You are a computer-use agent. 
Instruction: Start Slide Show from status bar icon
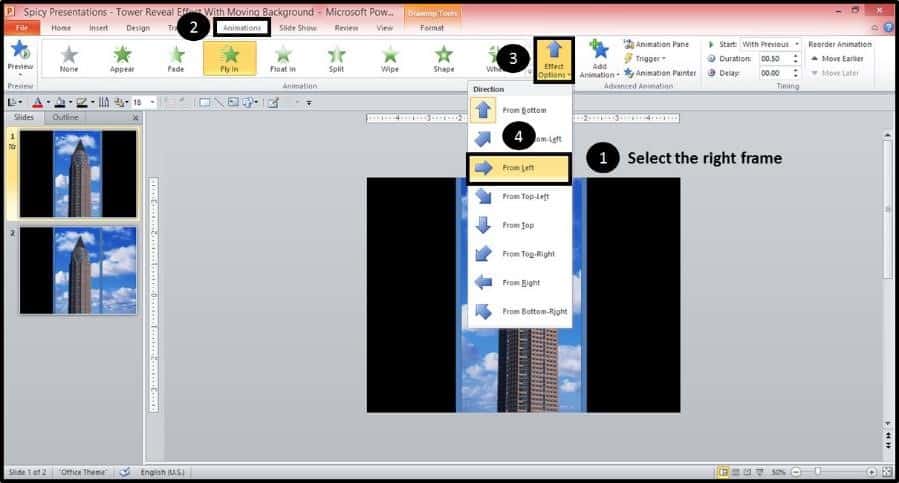[760, 472]
